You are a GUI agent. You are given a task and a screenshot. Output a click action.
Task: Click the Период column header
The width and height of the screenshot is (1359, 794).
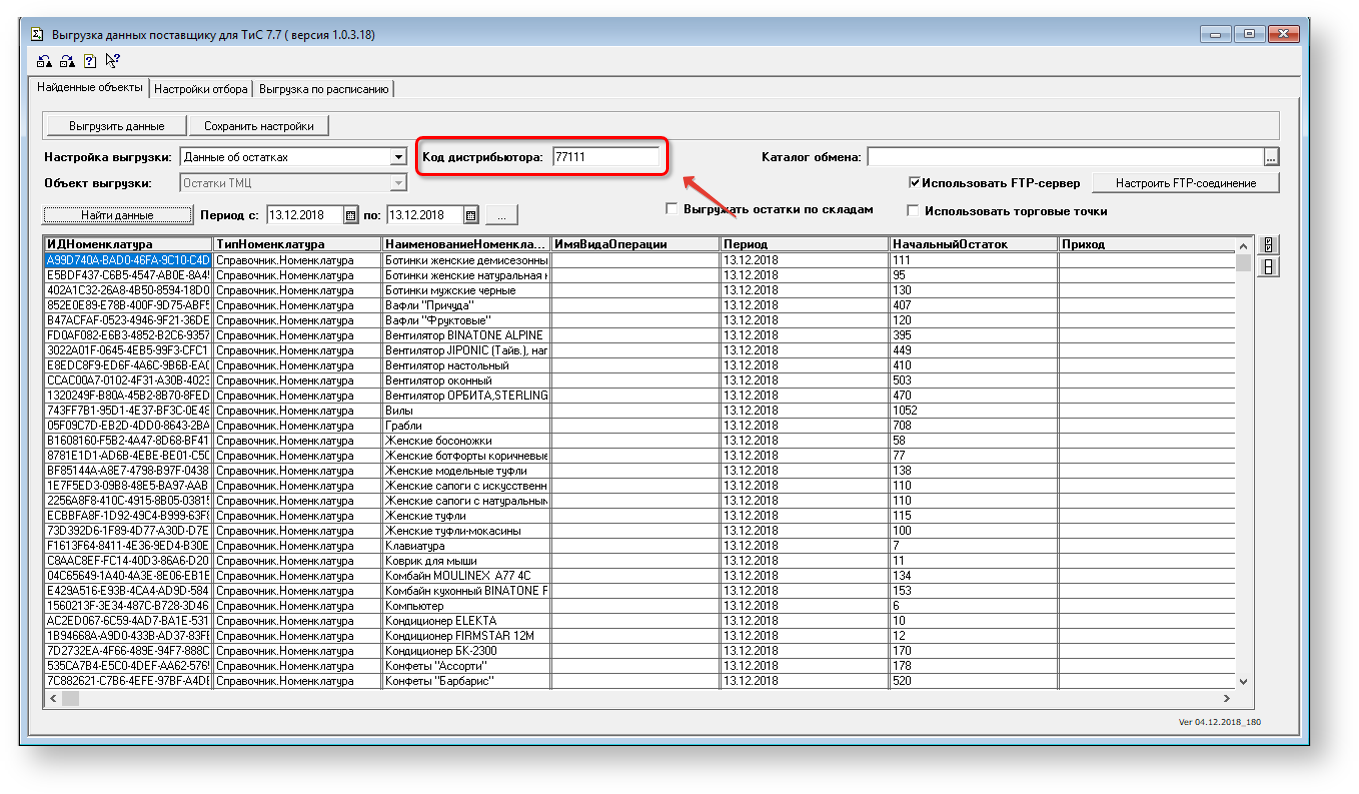[804, 244]
